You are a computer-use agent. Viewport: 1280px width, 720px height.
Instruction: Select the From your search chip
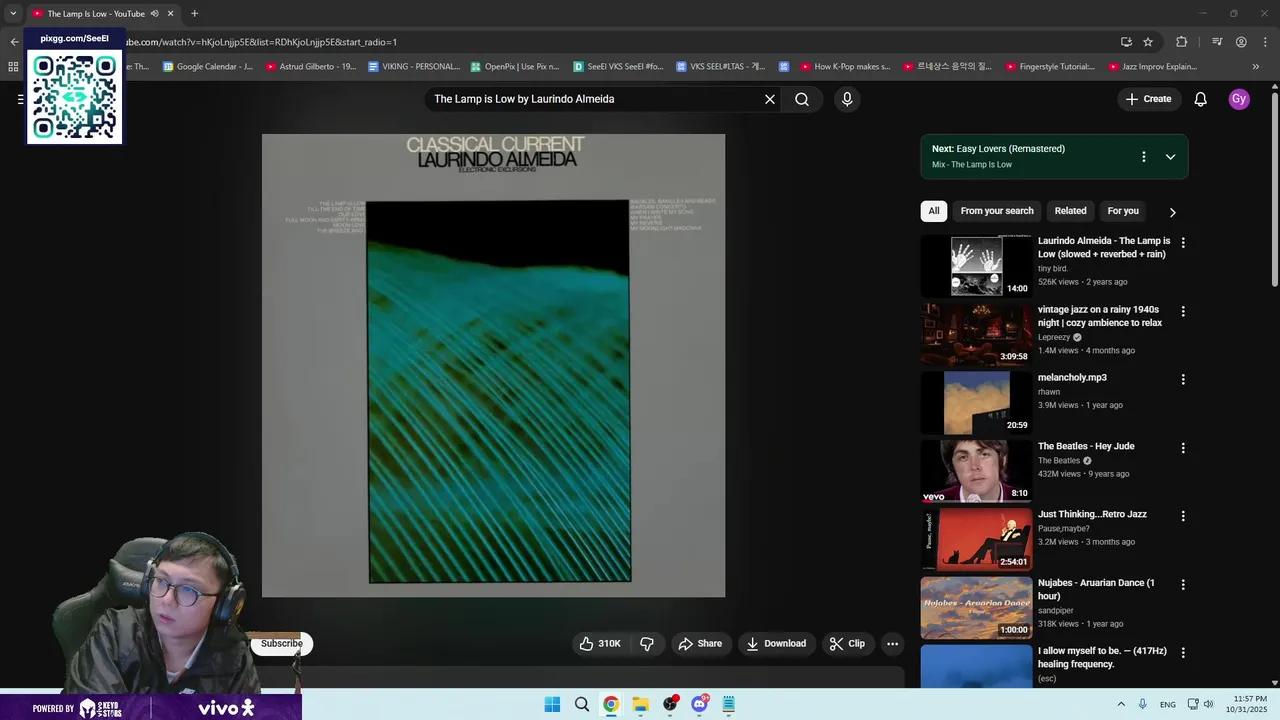click(x=997, y=211)
